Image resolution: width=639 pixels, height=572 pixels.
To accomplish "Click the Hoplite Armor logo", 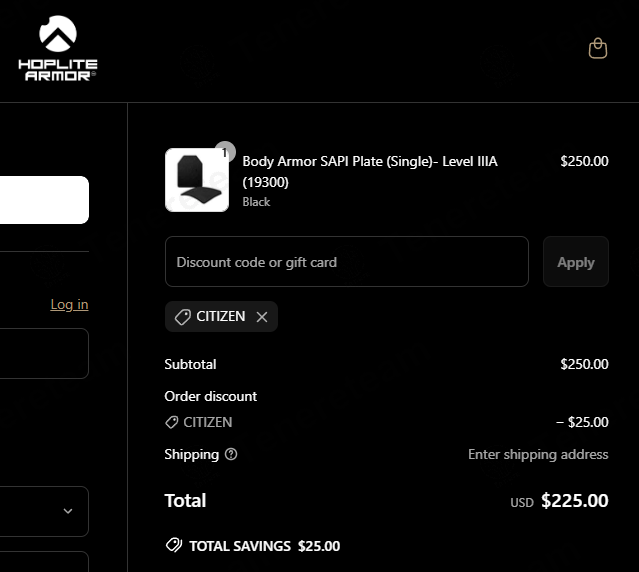I will click(x=57, y=49).
